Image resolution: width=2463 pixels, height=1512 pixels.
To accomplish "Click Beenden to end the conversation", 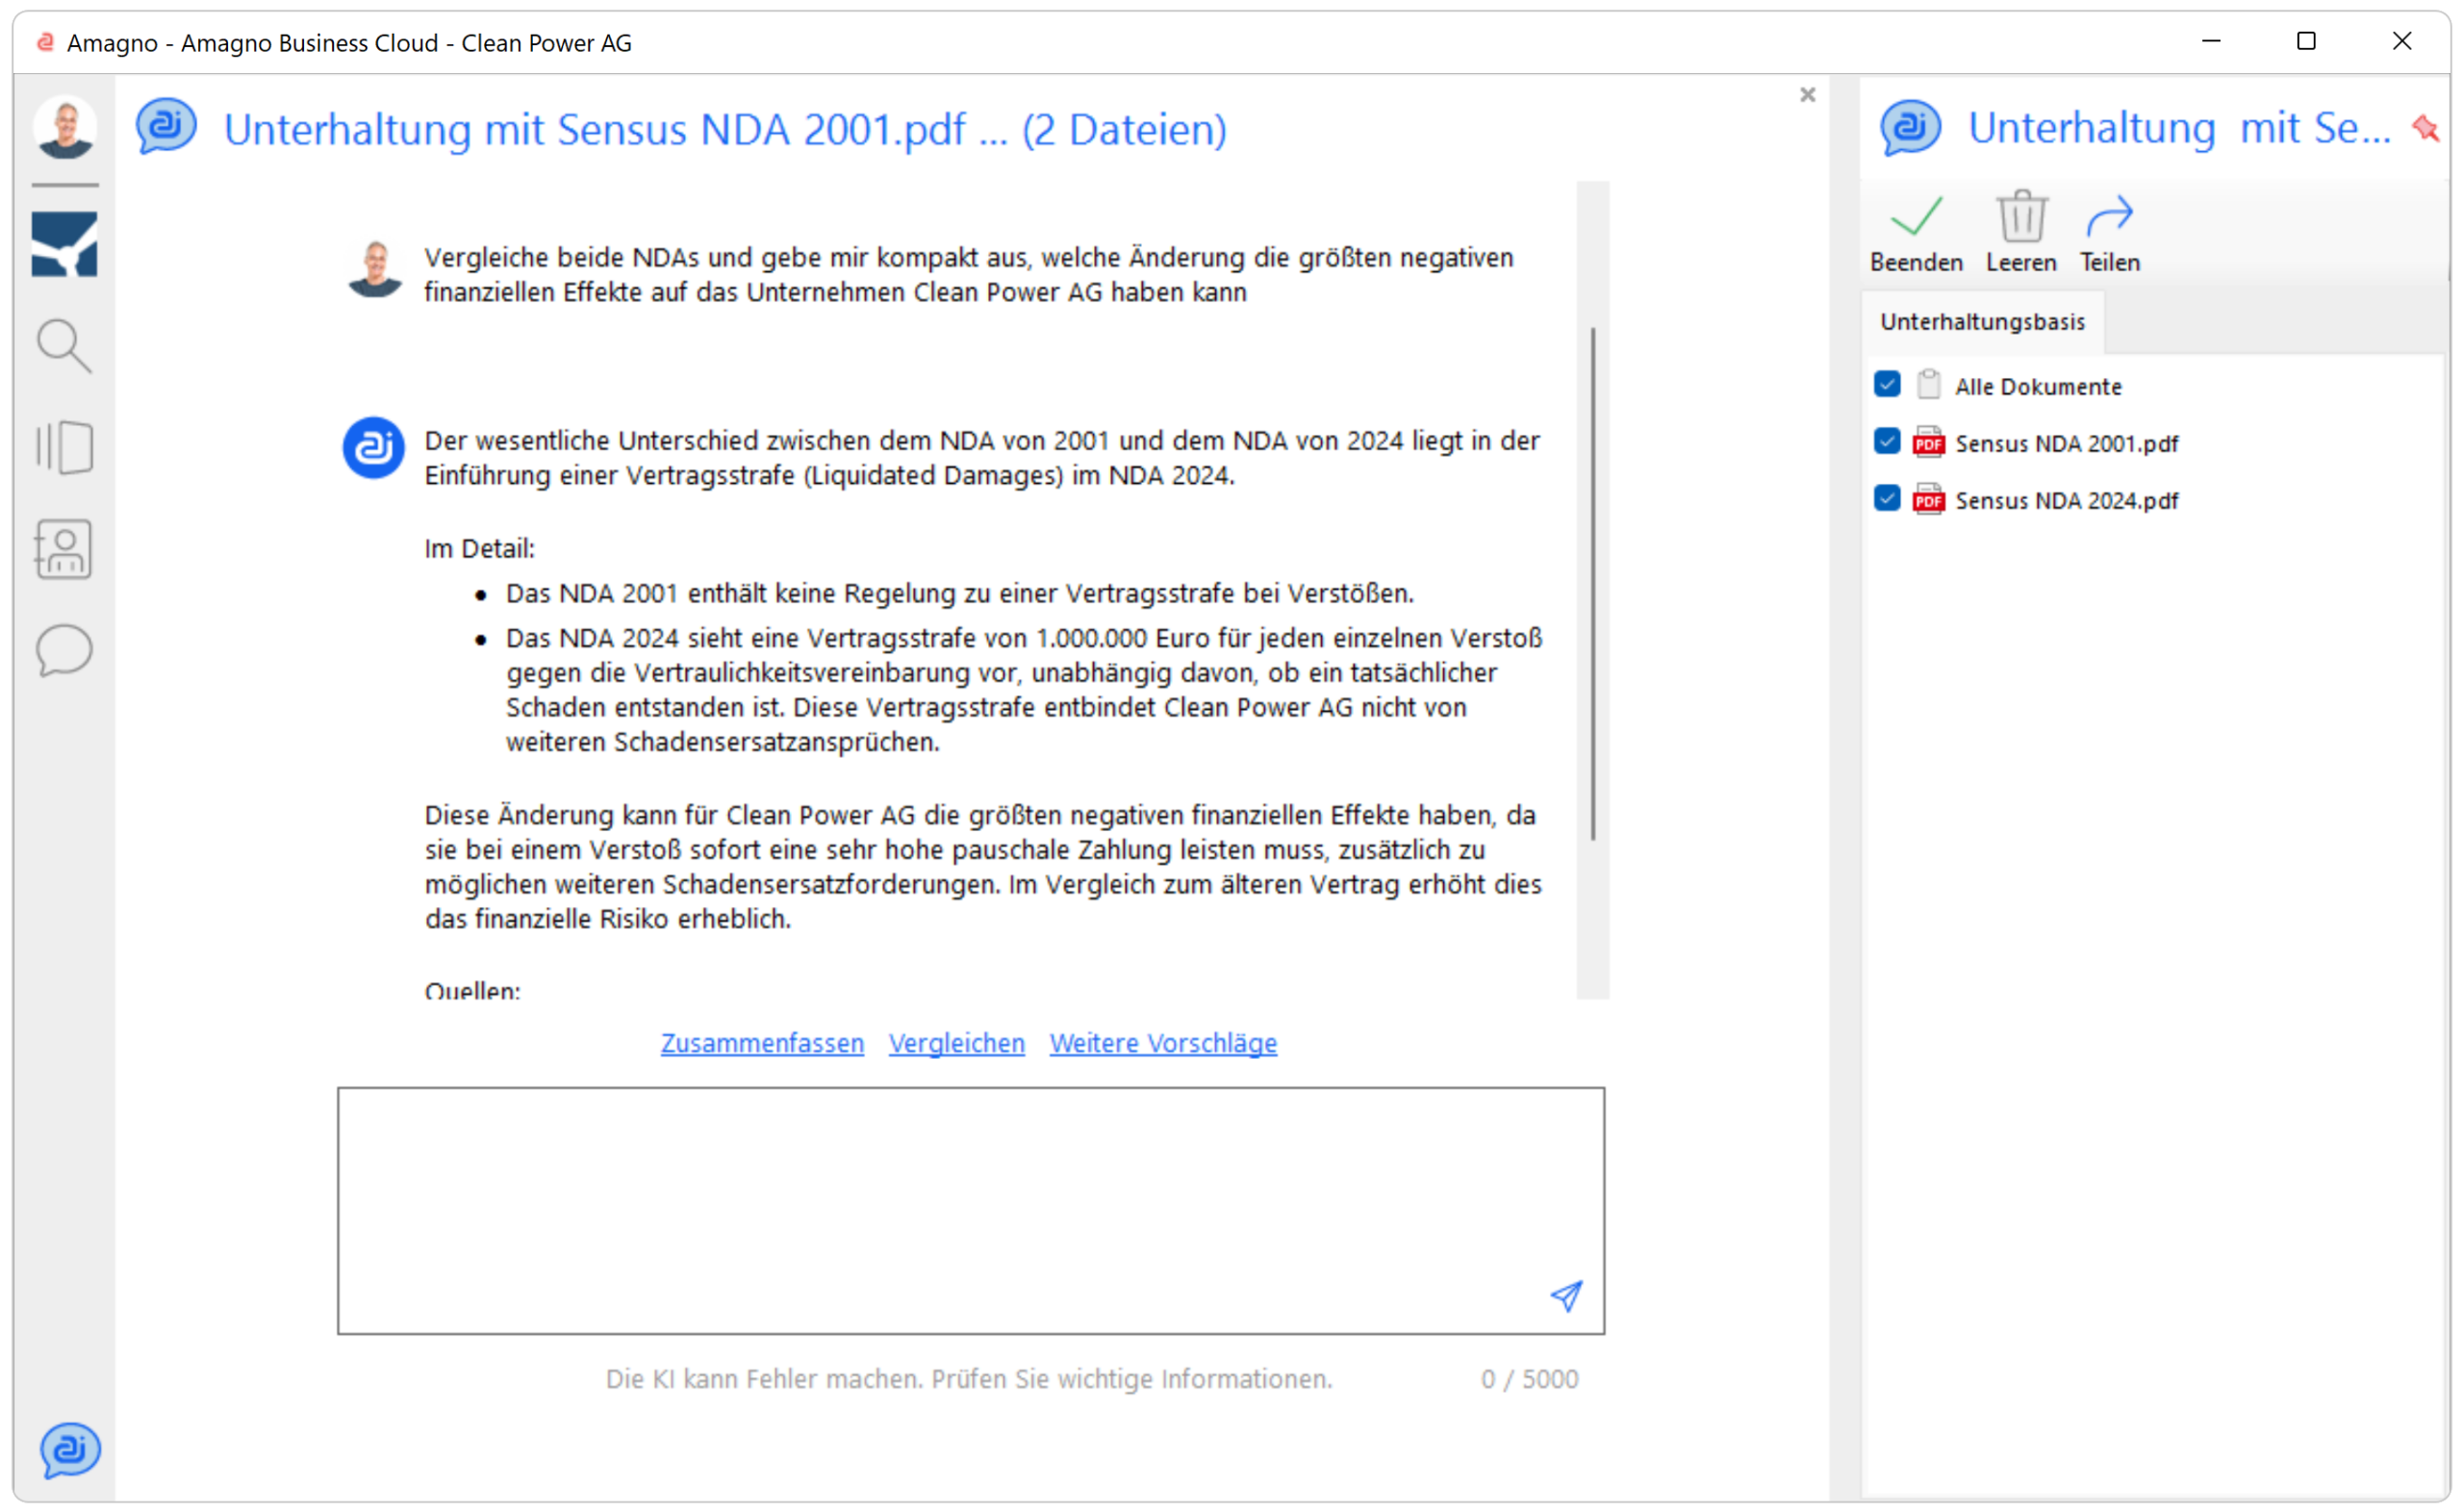I will [x=1916, y=233].
